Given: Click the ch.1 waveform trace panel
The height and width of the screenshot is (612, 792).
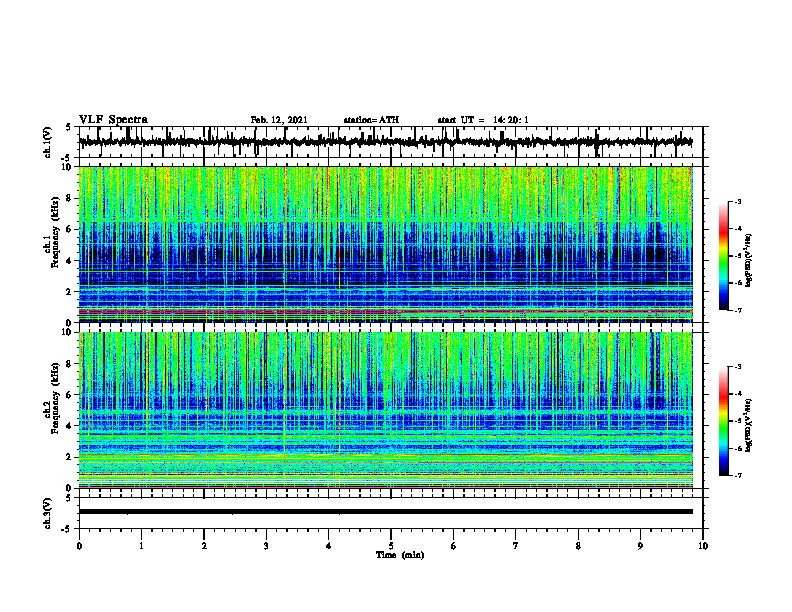Looking at the screenshot, I should click(x=390, y=142).
